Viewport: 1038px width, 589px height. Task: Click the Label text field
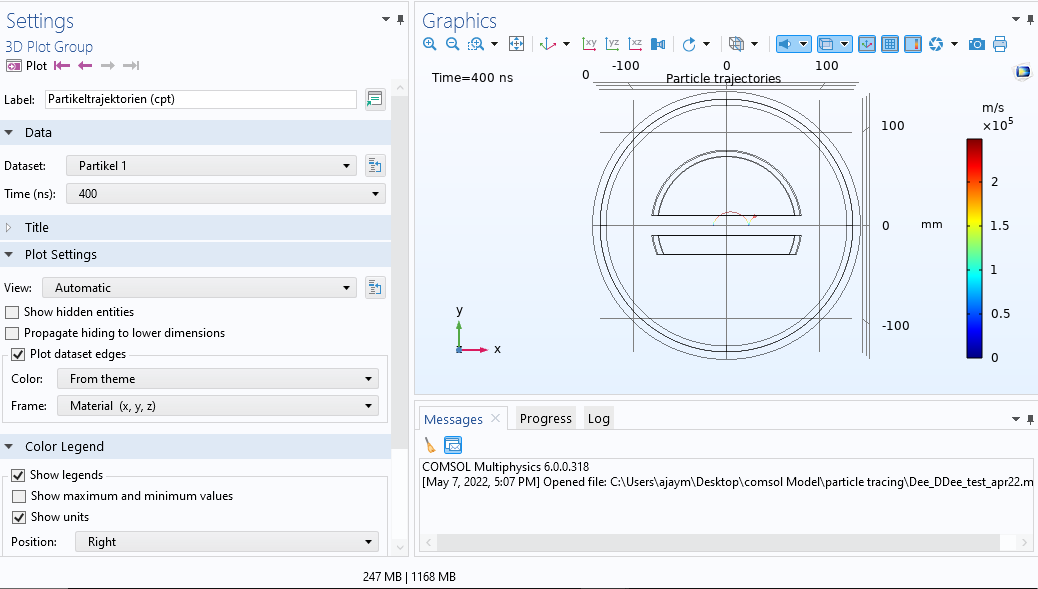(200, 99)
